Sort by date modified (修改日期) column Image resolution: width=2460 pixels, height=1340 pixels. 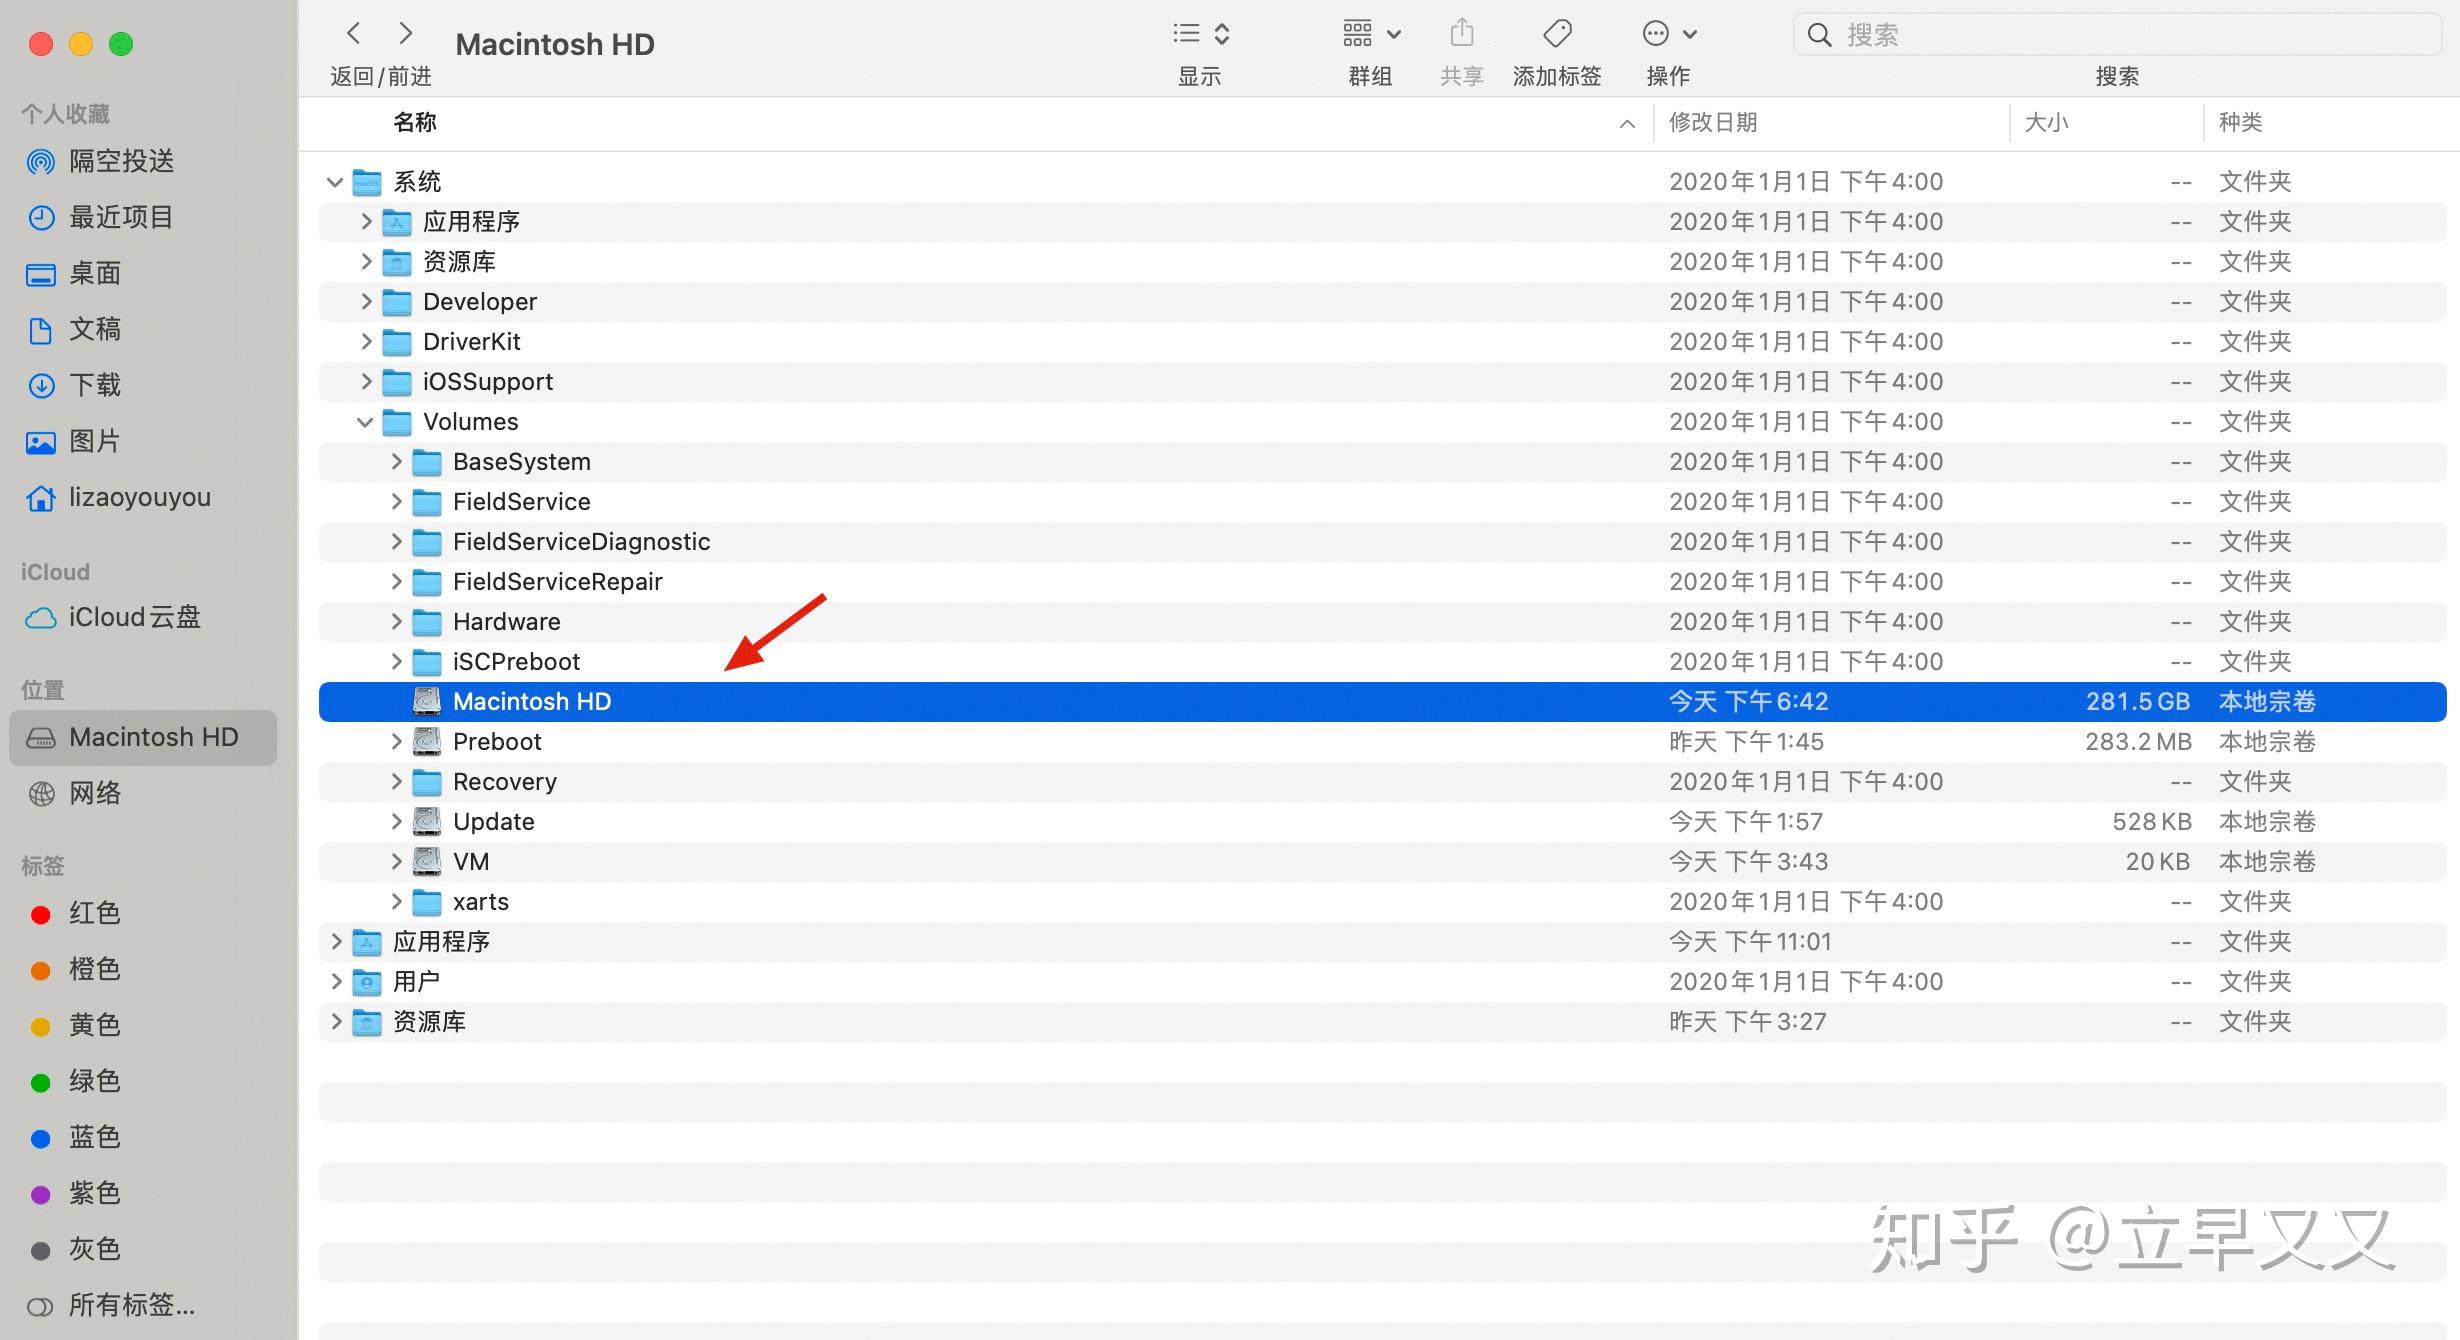tap(1713, 122)
